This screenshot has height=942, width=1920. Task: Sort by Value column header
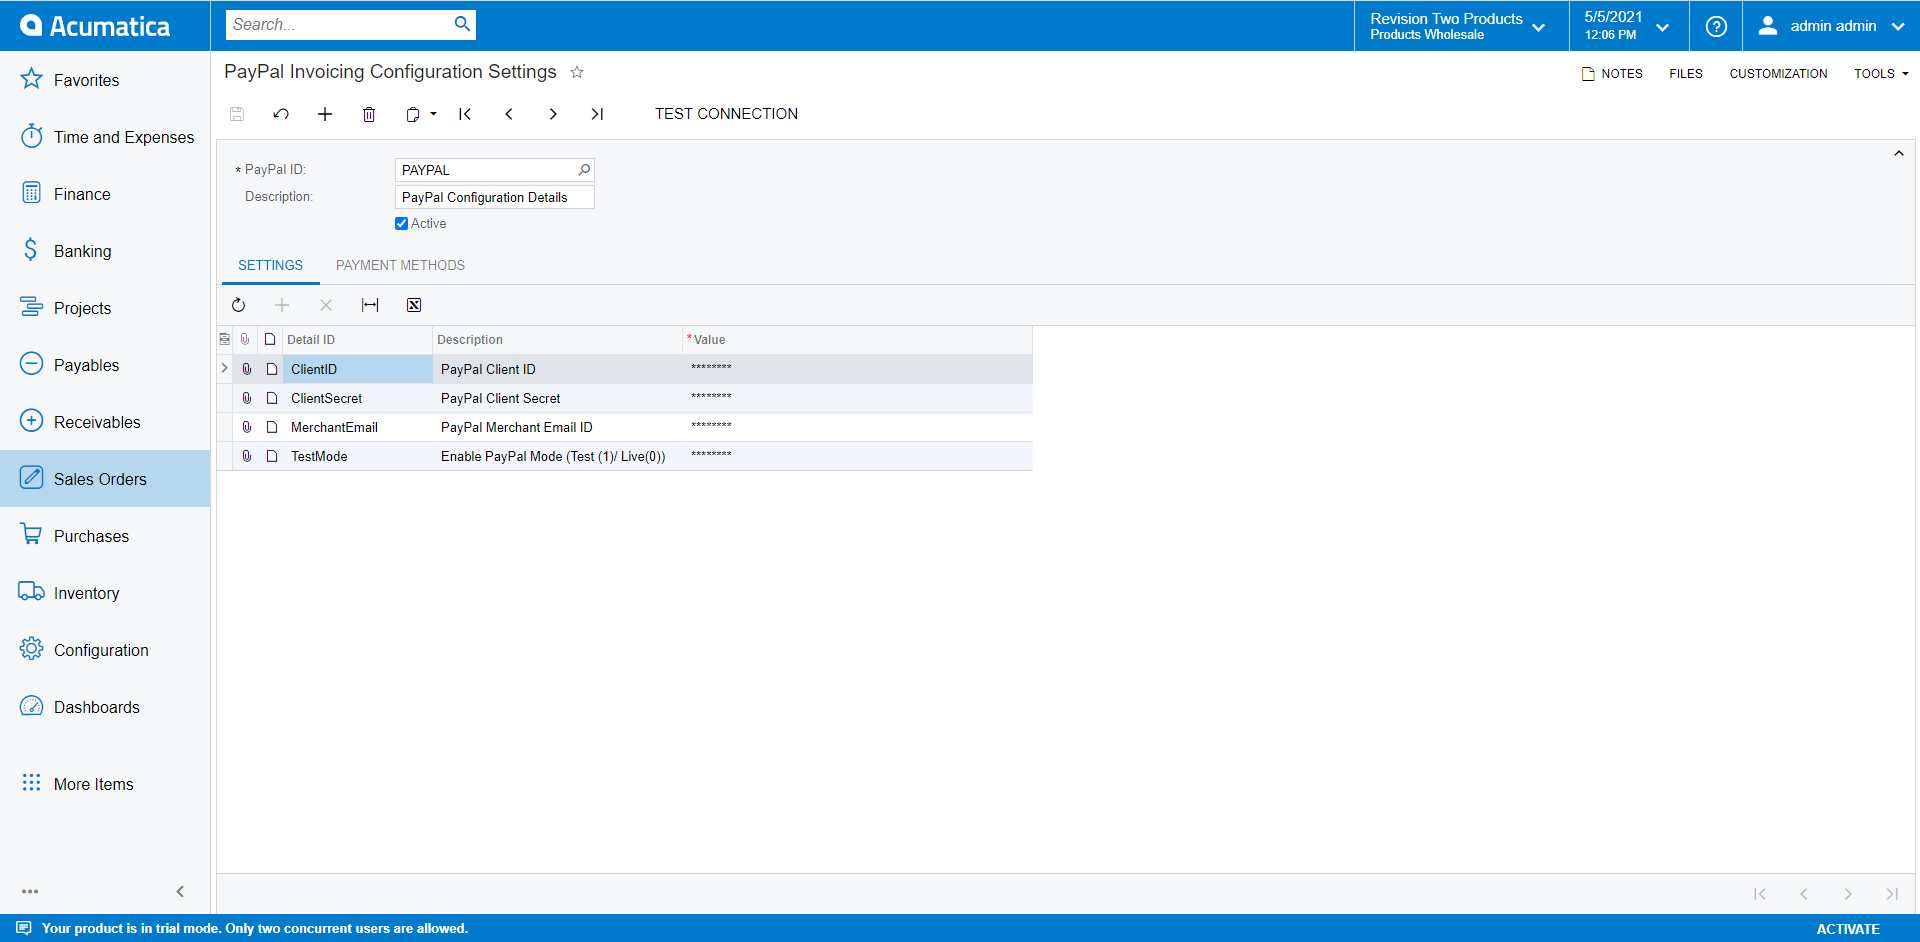857,340
